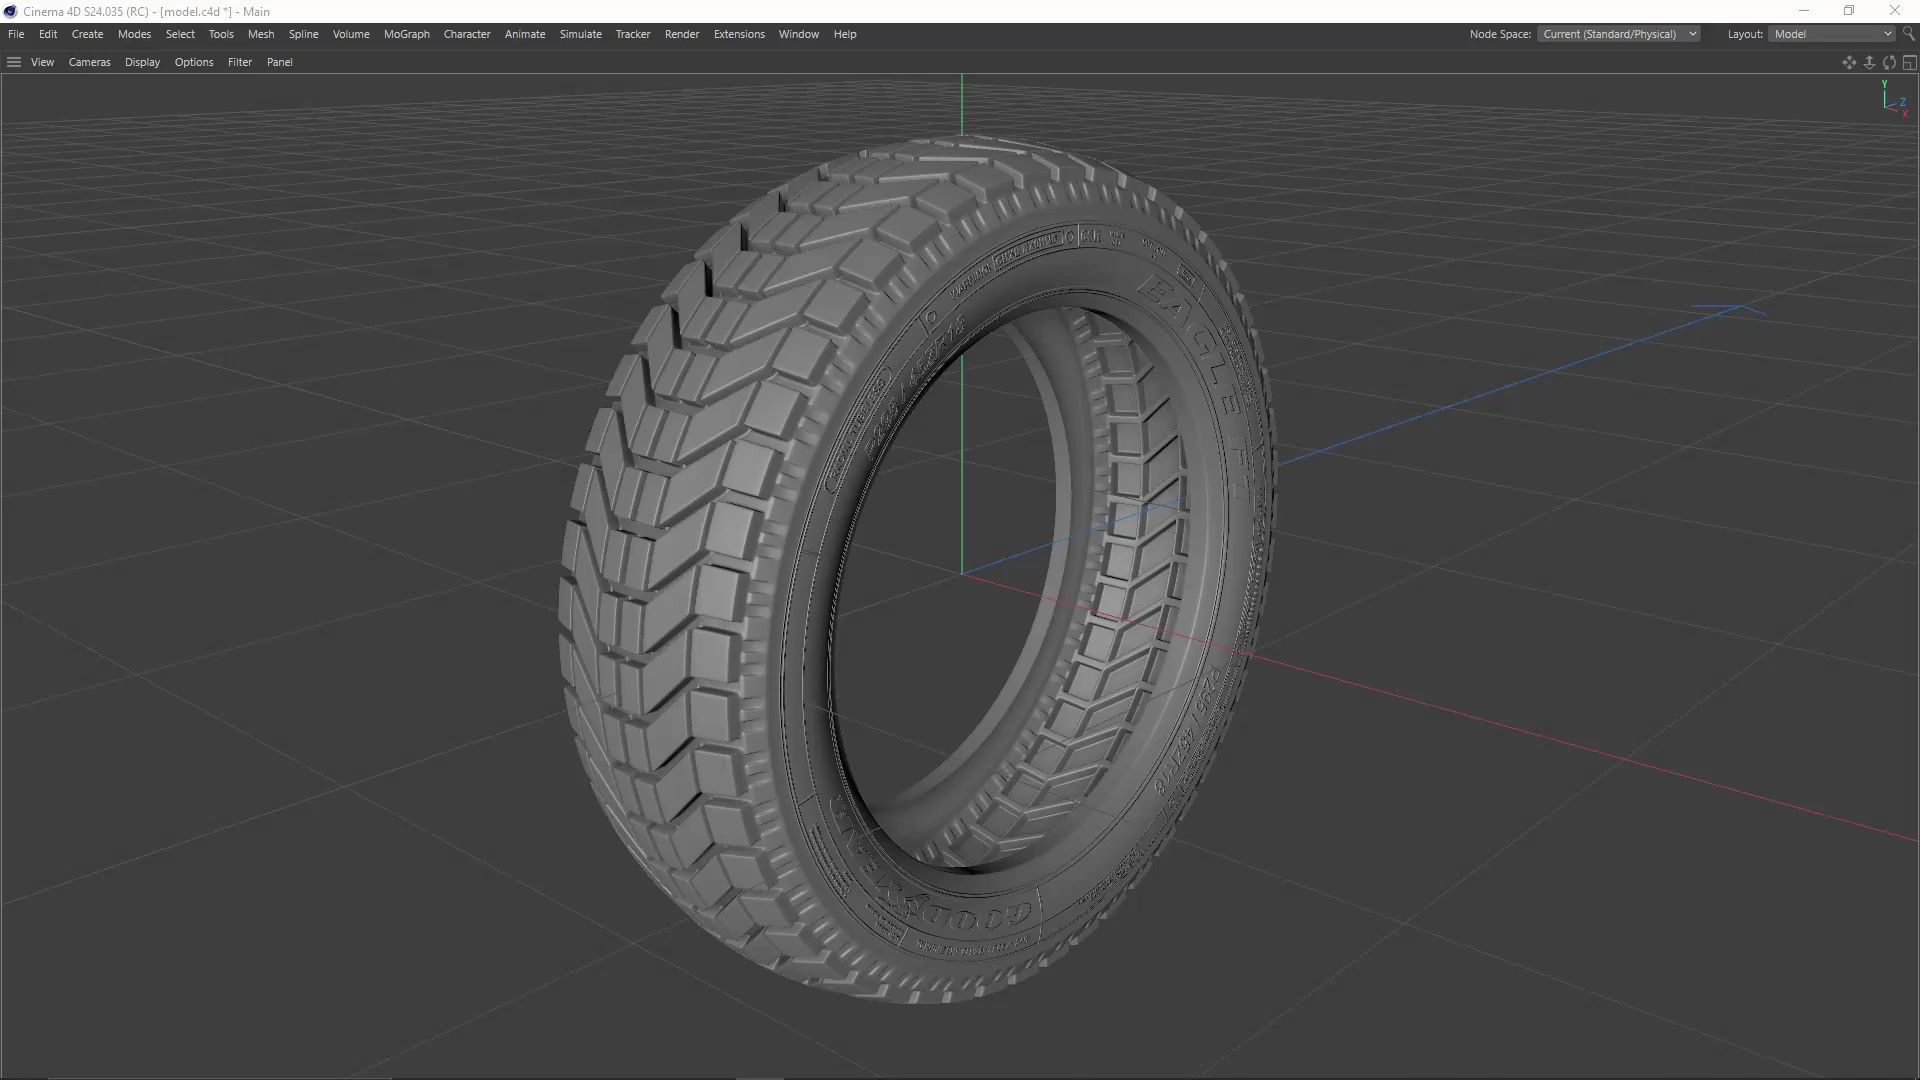Open the viewport Options menu
1920x1080 pixels.
pyautogui.click(x=193, y=62)
